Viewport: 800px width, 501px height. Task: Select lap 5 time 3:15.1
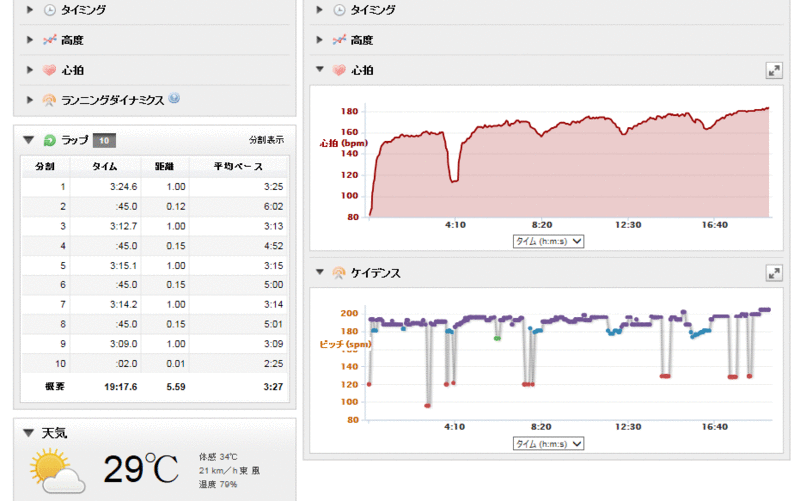pyautogui.click(x=123, y=266)
